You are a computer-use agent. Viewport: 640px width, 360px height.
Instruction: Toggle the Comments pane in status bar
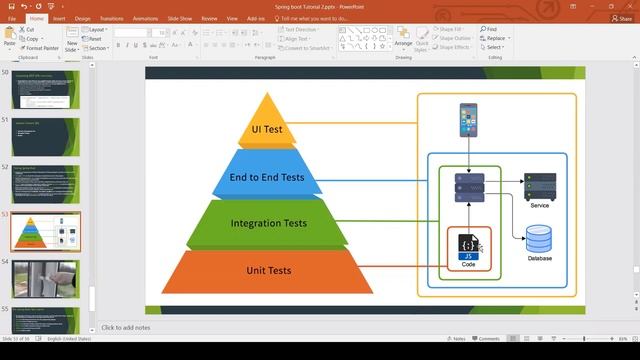(486, 338)
